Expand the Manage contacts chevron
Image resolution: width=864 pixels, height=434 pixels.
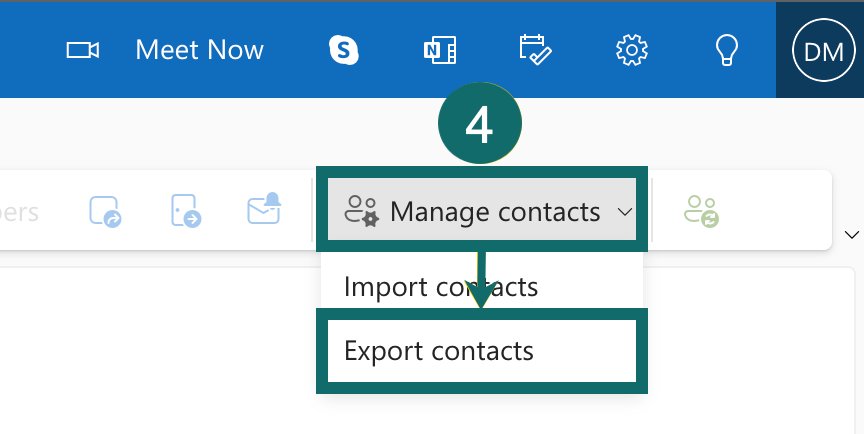pos(625,212)
